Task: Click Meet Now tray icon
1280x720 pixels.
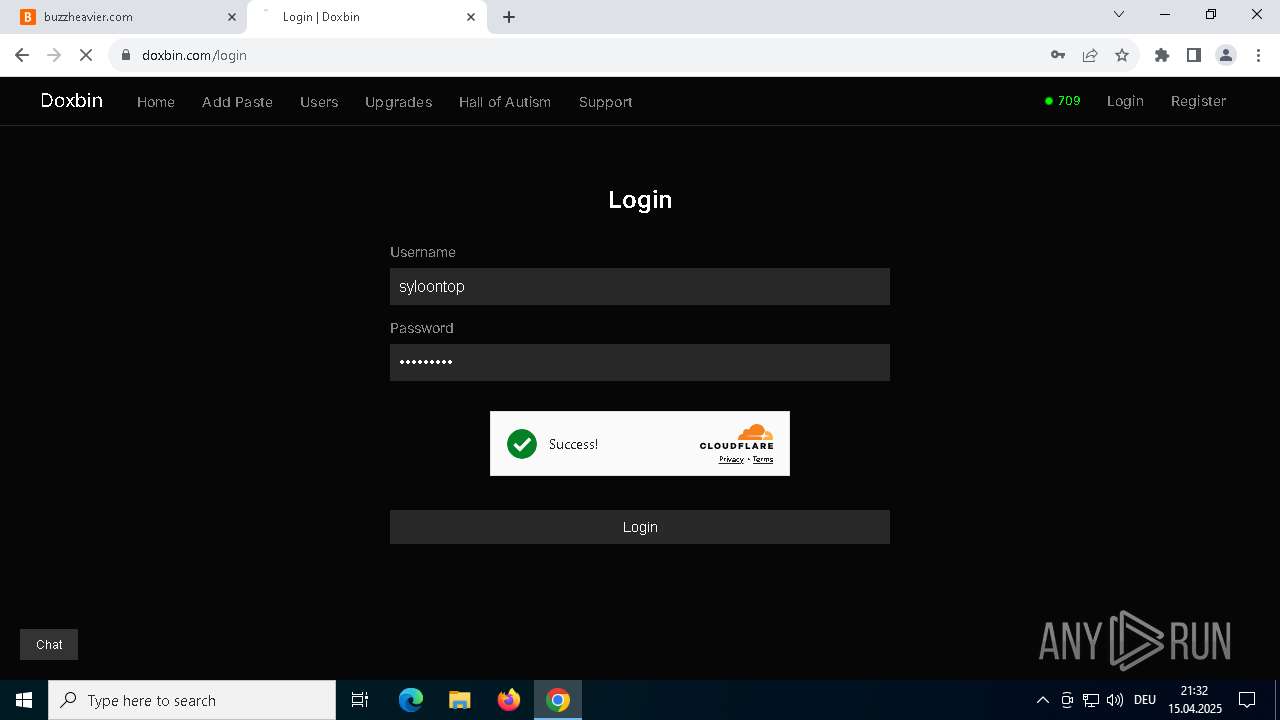Action: point(1067,700)
